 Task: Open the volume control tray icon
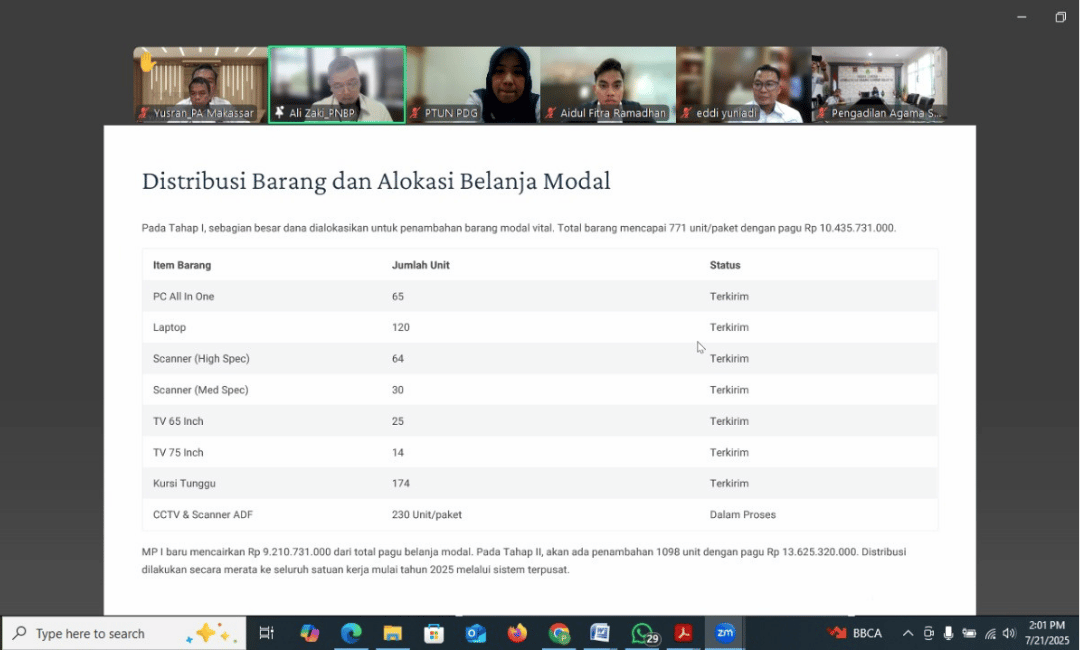1009,633
